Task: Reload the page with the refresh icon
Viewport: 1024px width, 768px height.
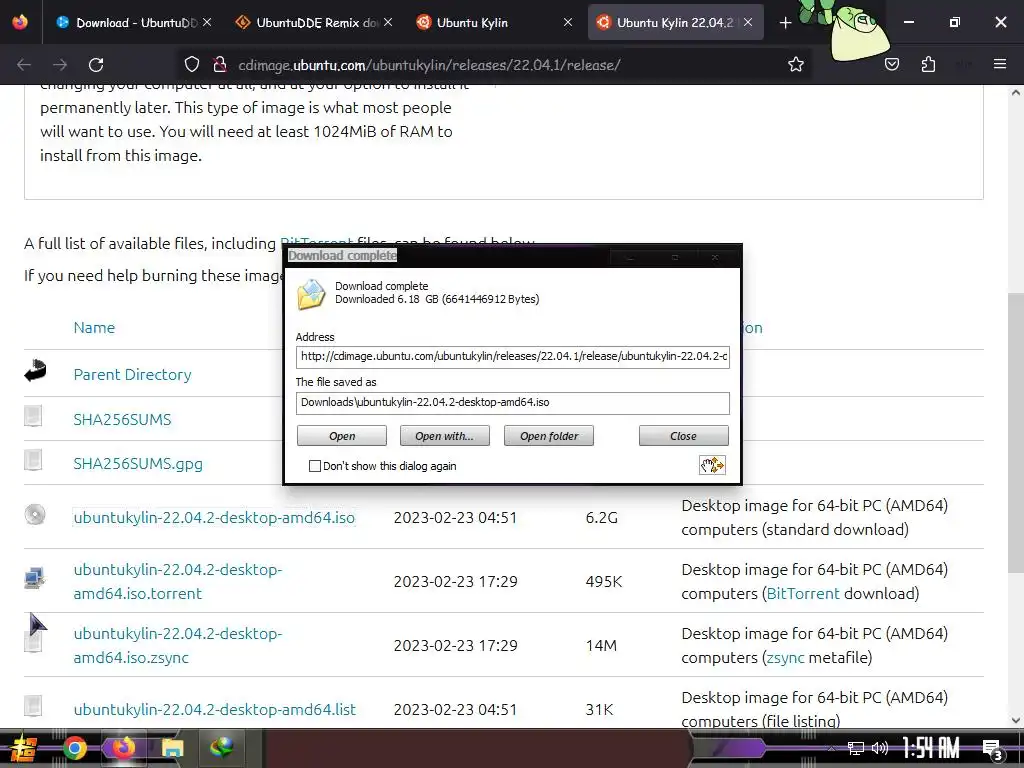Action: click(96, 65)
